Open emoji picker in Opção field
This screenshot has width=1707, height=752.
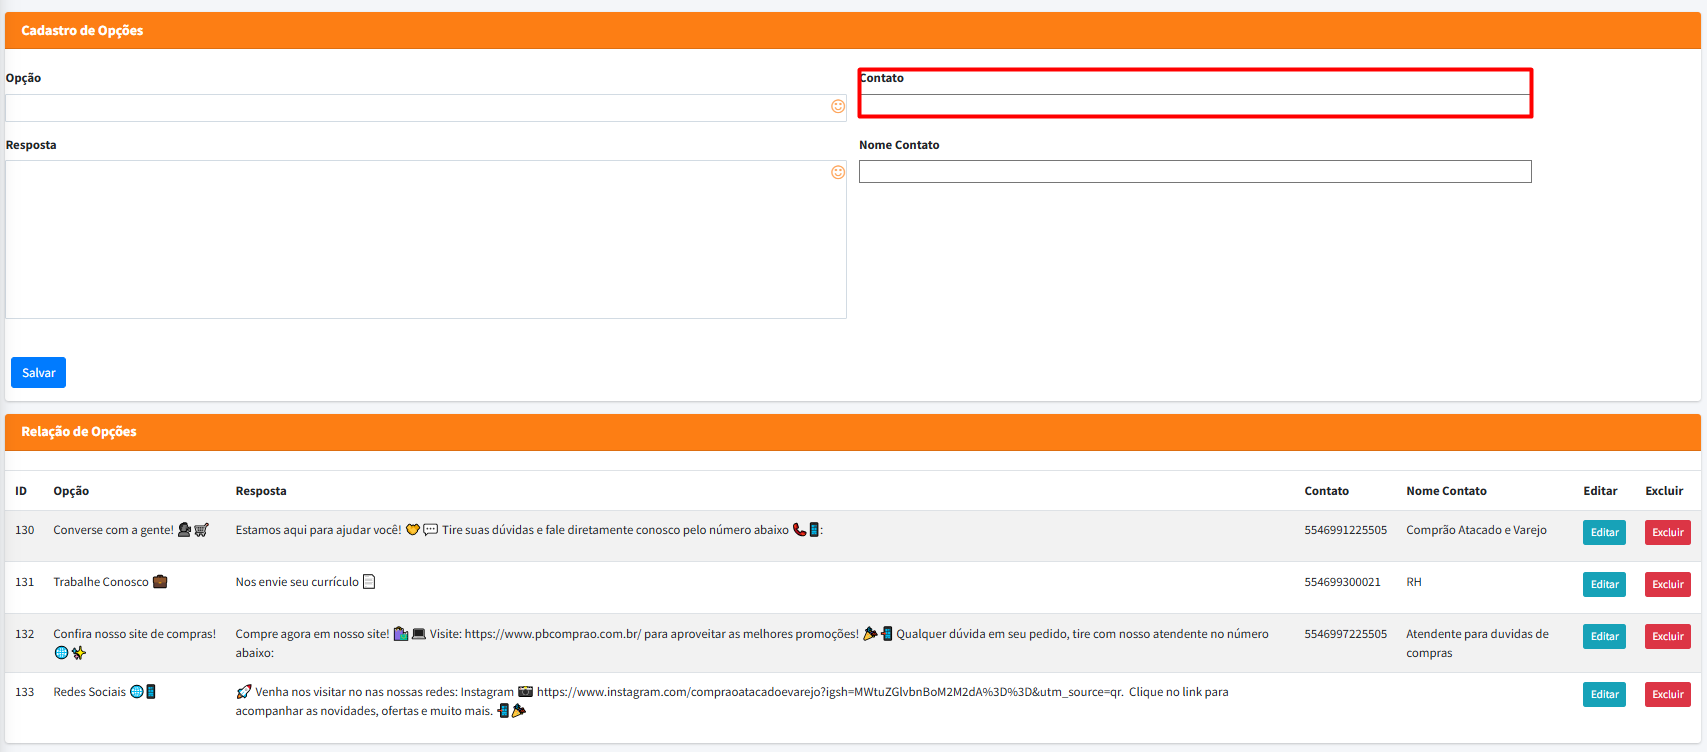[838, 107]
